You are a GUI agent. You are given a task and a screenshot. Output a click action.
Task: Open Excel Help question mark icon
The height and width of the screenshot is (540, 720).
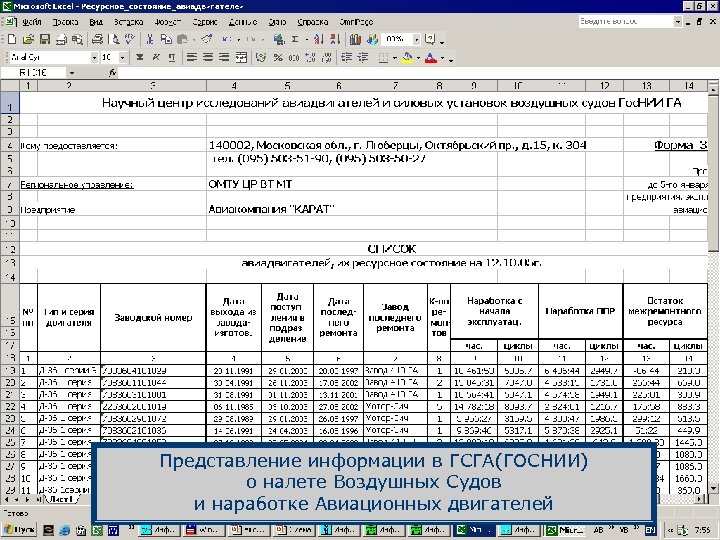point(430,39)
